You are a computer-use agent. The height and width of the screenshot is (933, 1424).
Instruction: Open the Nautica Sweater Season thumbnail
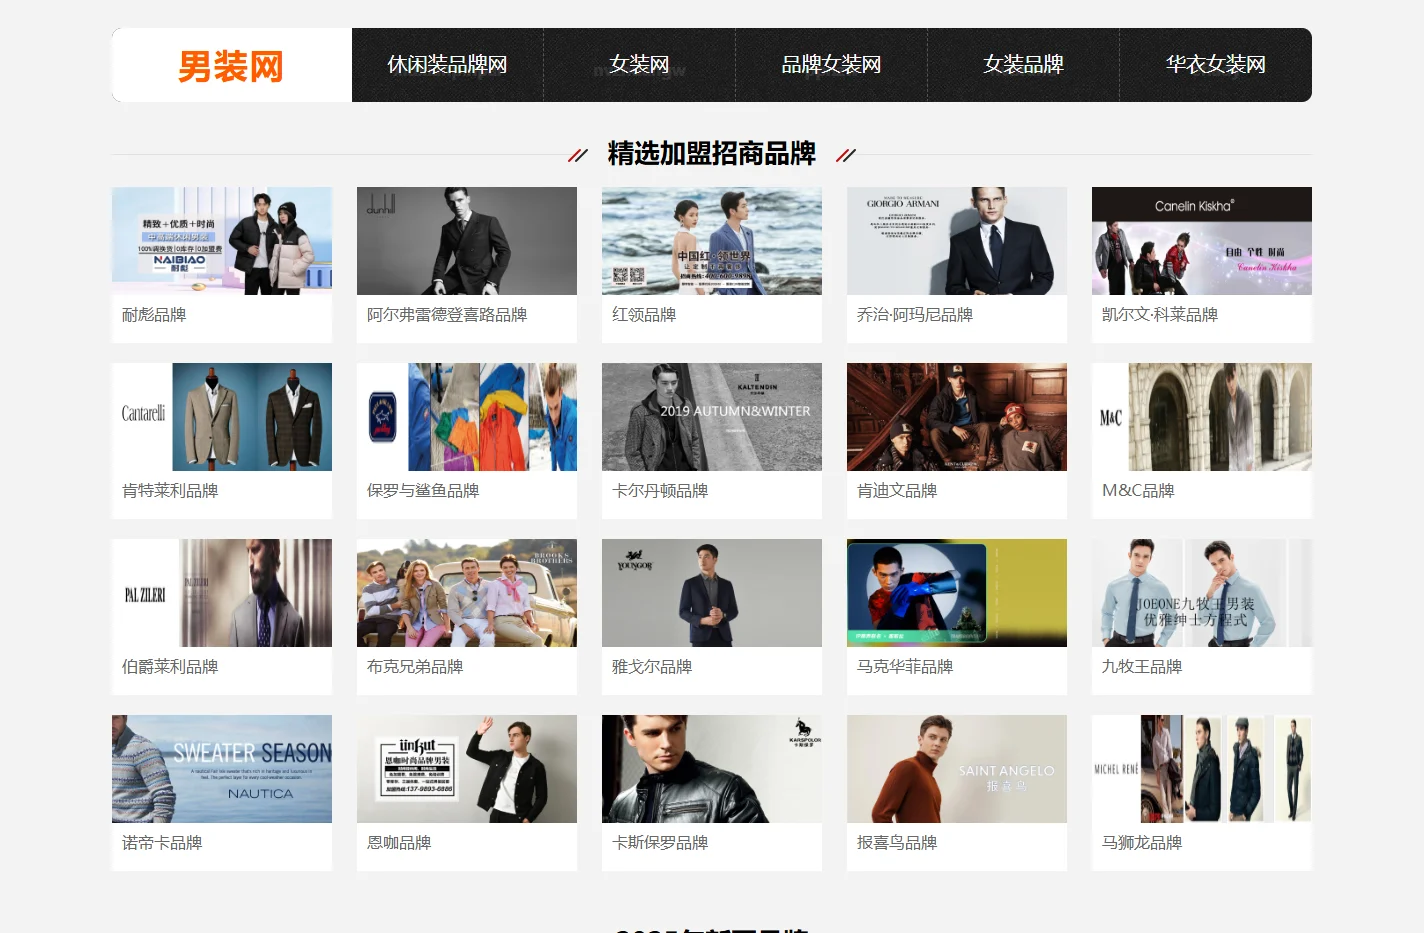pos(222,769)
